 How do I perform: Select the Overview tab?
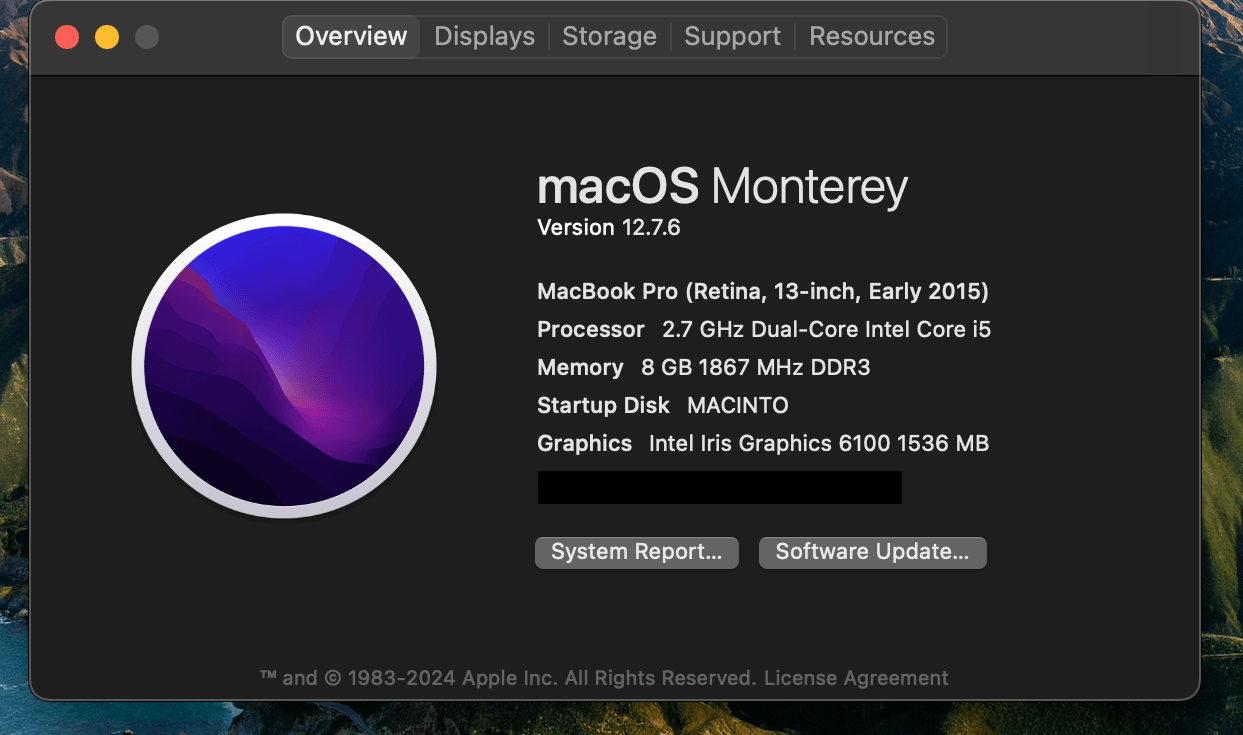click(351, 37)
